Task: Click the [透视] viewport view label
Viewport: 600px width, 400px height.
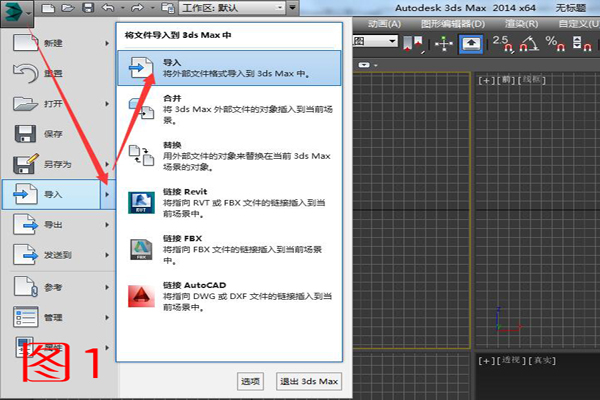Action: [511, 361]
